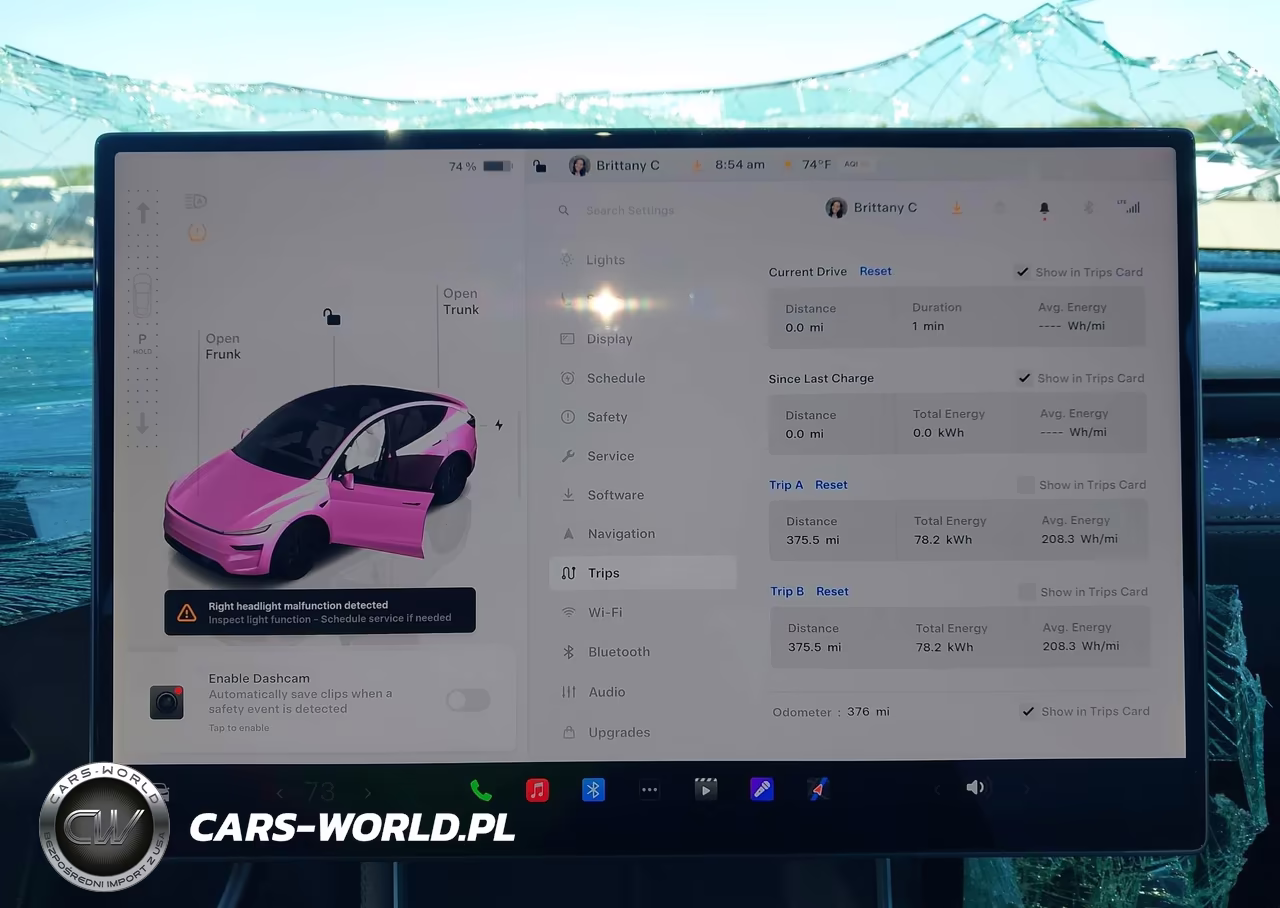Image resolution: width=1280 pixels, height=908 pixels.
Task: Tap Brittany C avatar in the top status bar
Action: click(x=579, y=166)
